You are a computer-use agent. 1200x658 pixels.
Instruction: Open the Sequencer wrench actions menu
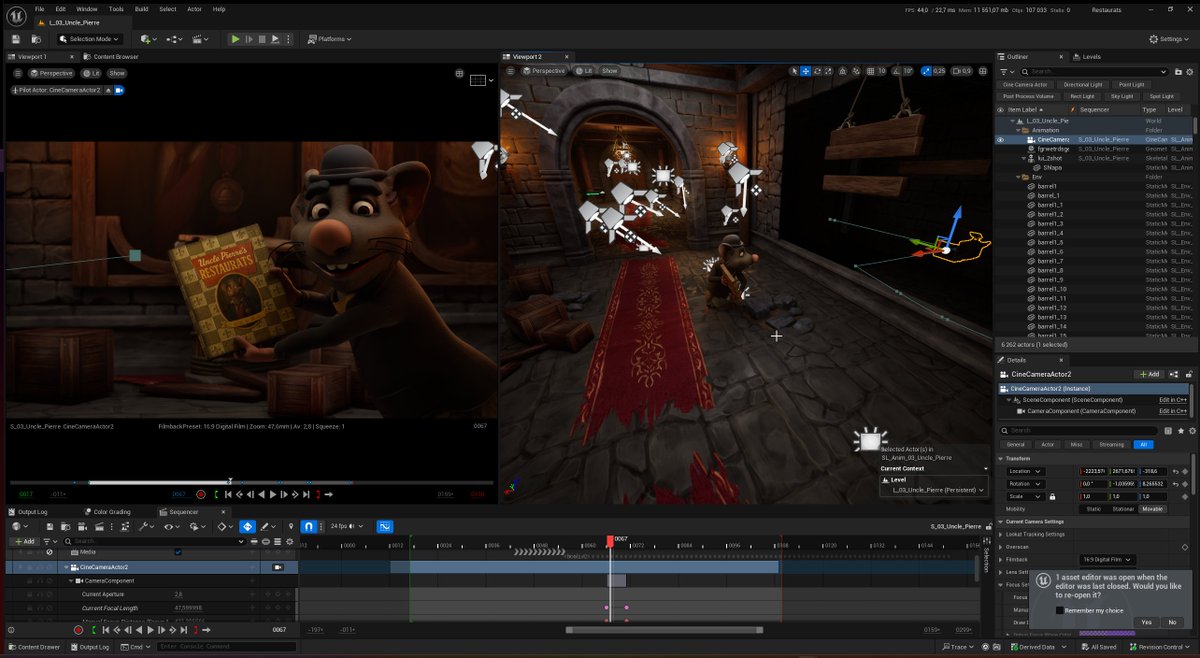(146, 526)
